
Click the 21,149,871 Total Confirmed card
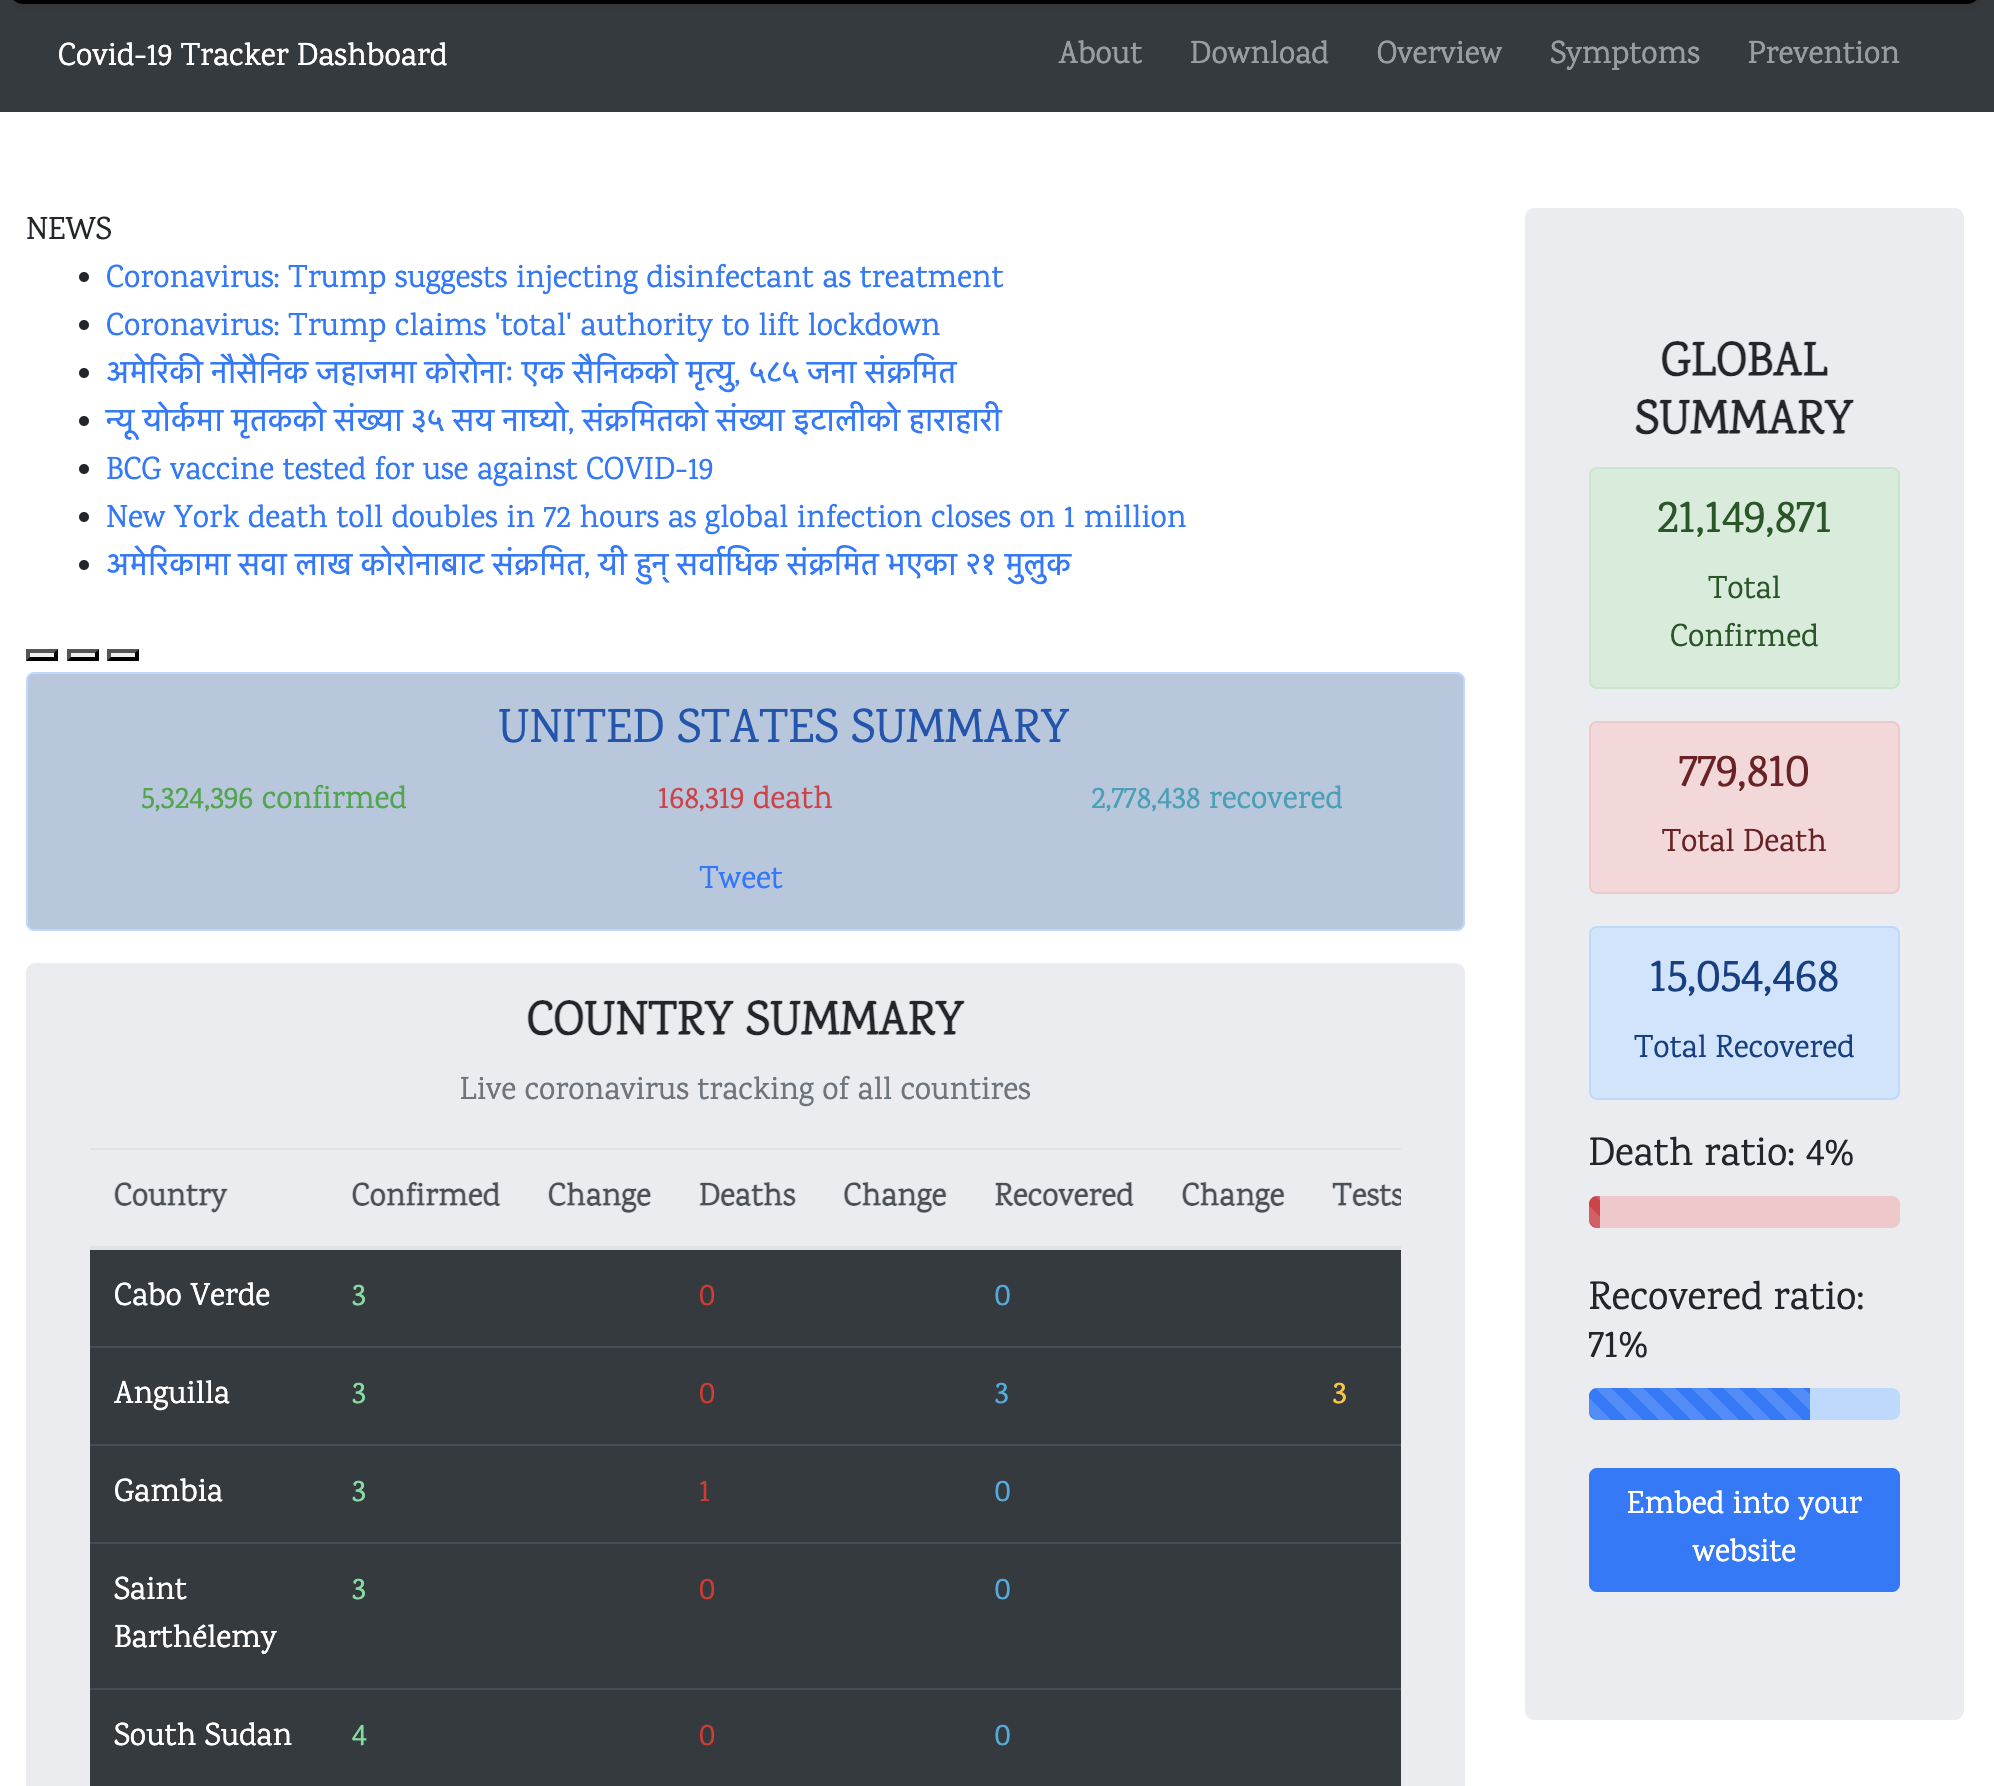pos(1744,578)
